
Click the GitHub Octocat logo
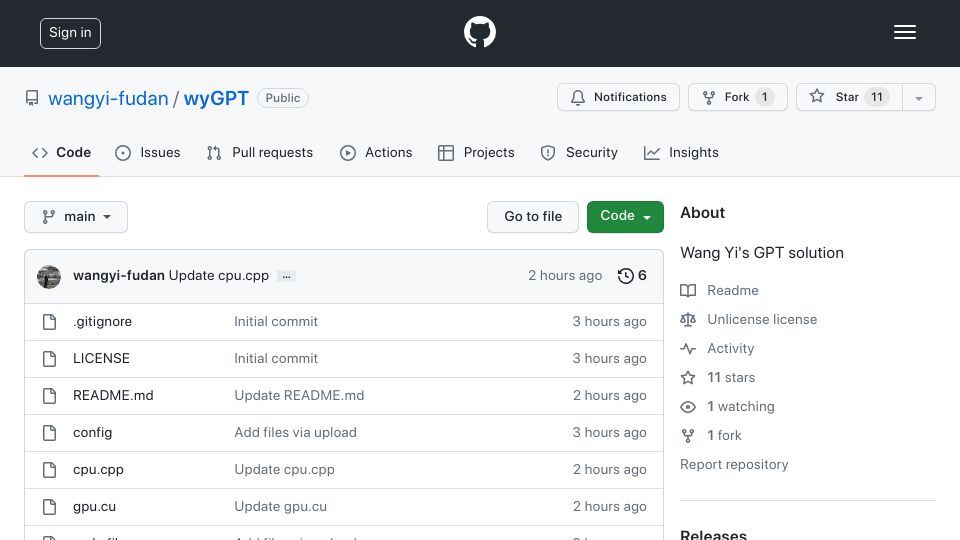pos(479,32)
